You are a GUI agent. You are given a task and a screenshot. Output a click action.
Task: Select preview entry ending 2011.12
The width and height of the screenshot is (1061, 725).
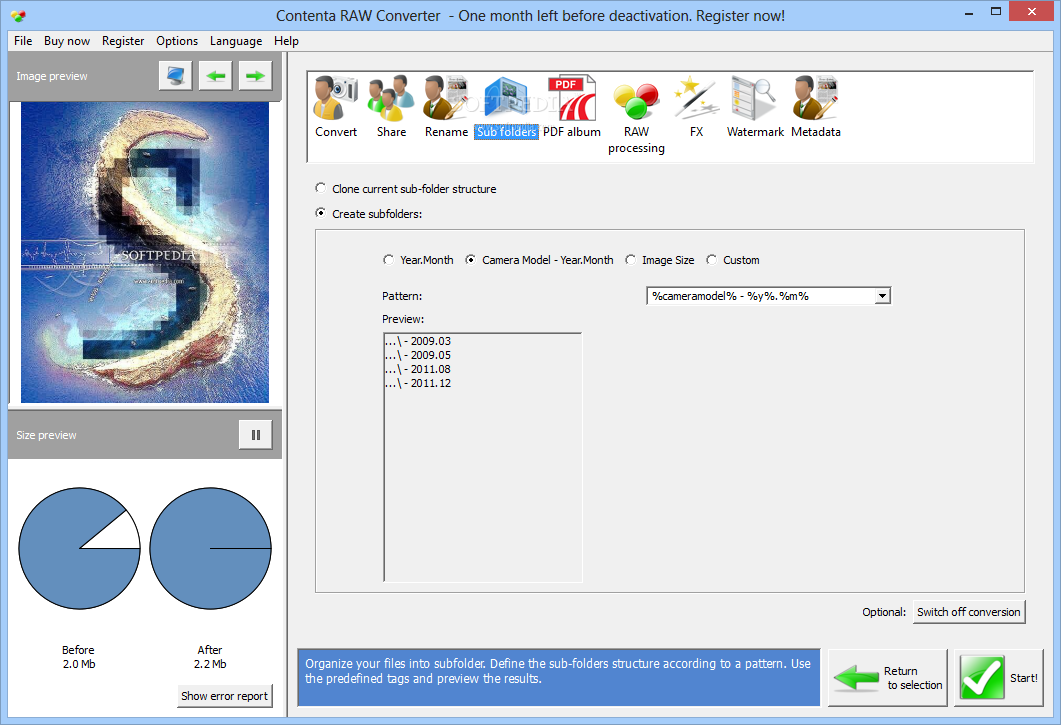tap(418, 383)
